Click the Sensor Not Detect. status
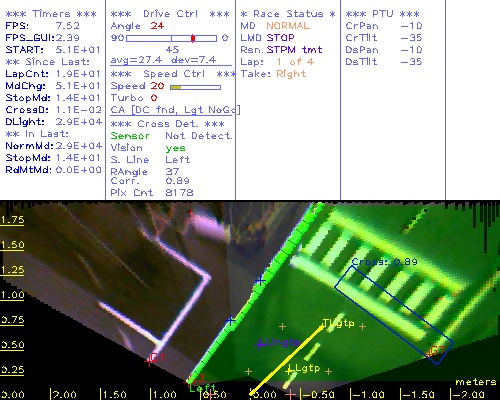Image resolution: width=500 pixels, height=400 pixels. (171, 136)
